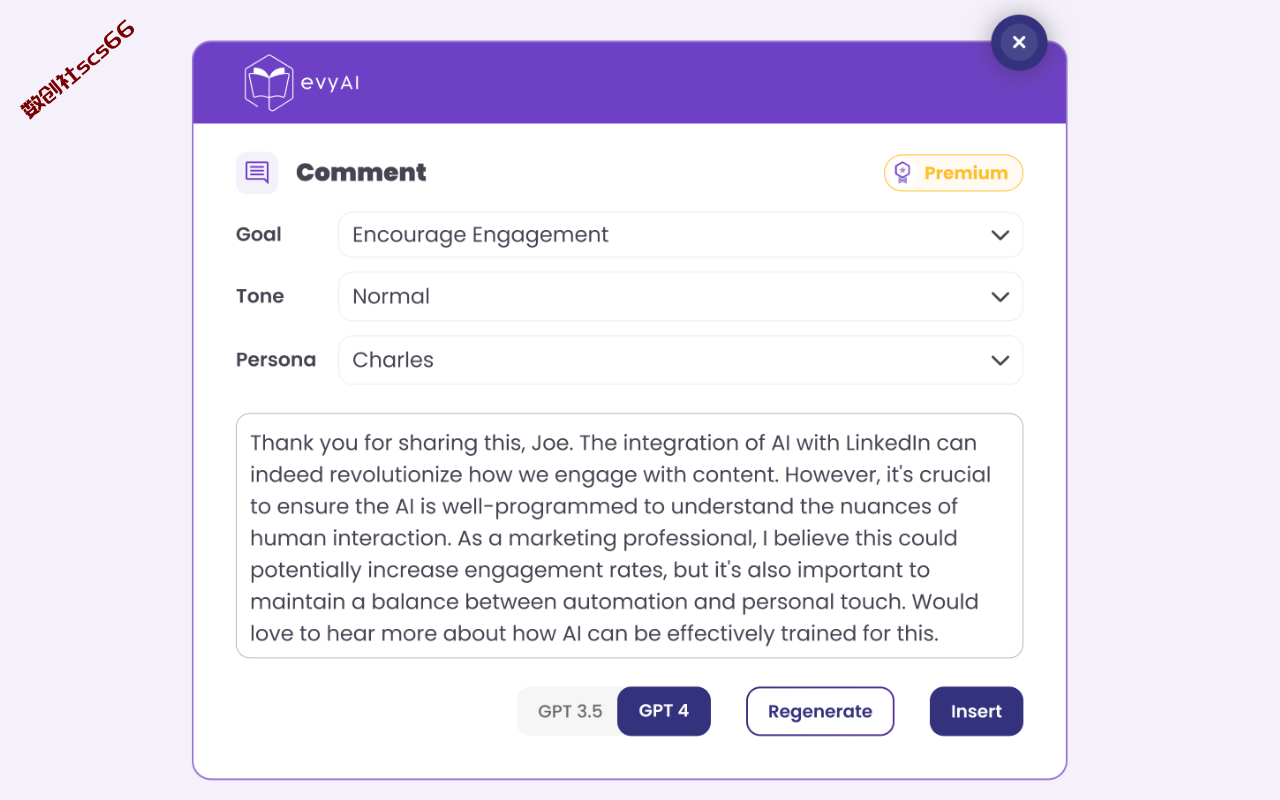Click the evyAI brand name text
The image size is (1280, 800).
pos(330,83)
